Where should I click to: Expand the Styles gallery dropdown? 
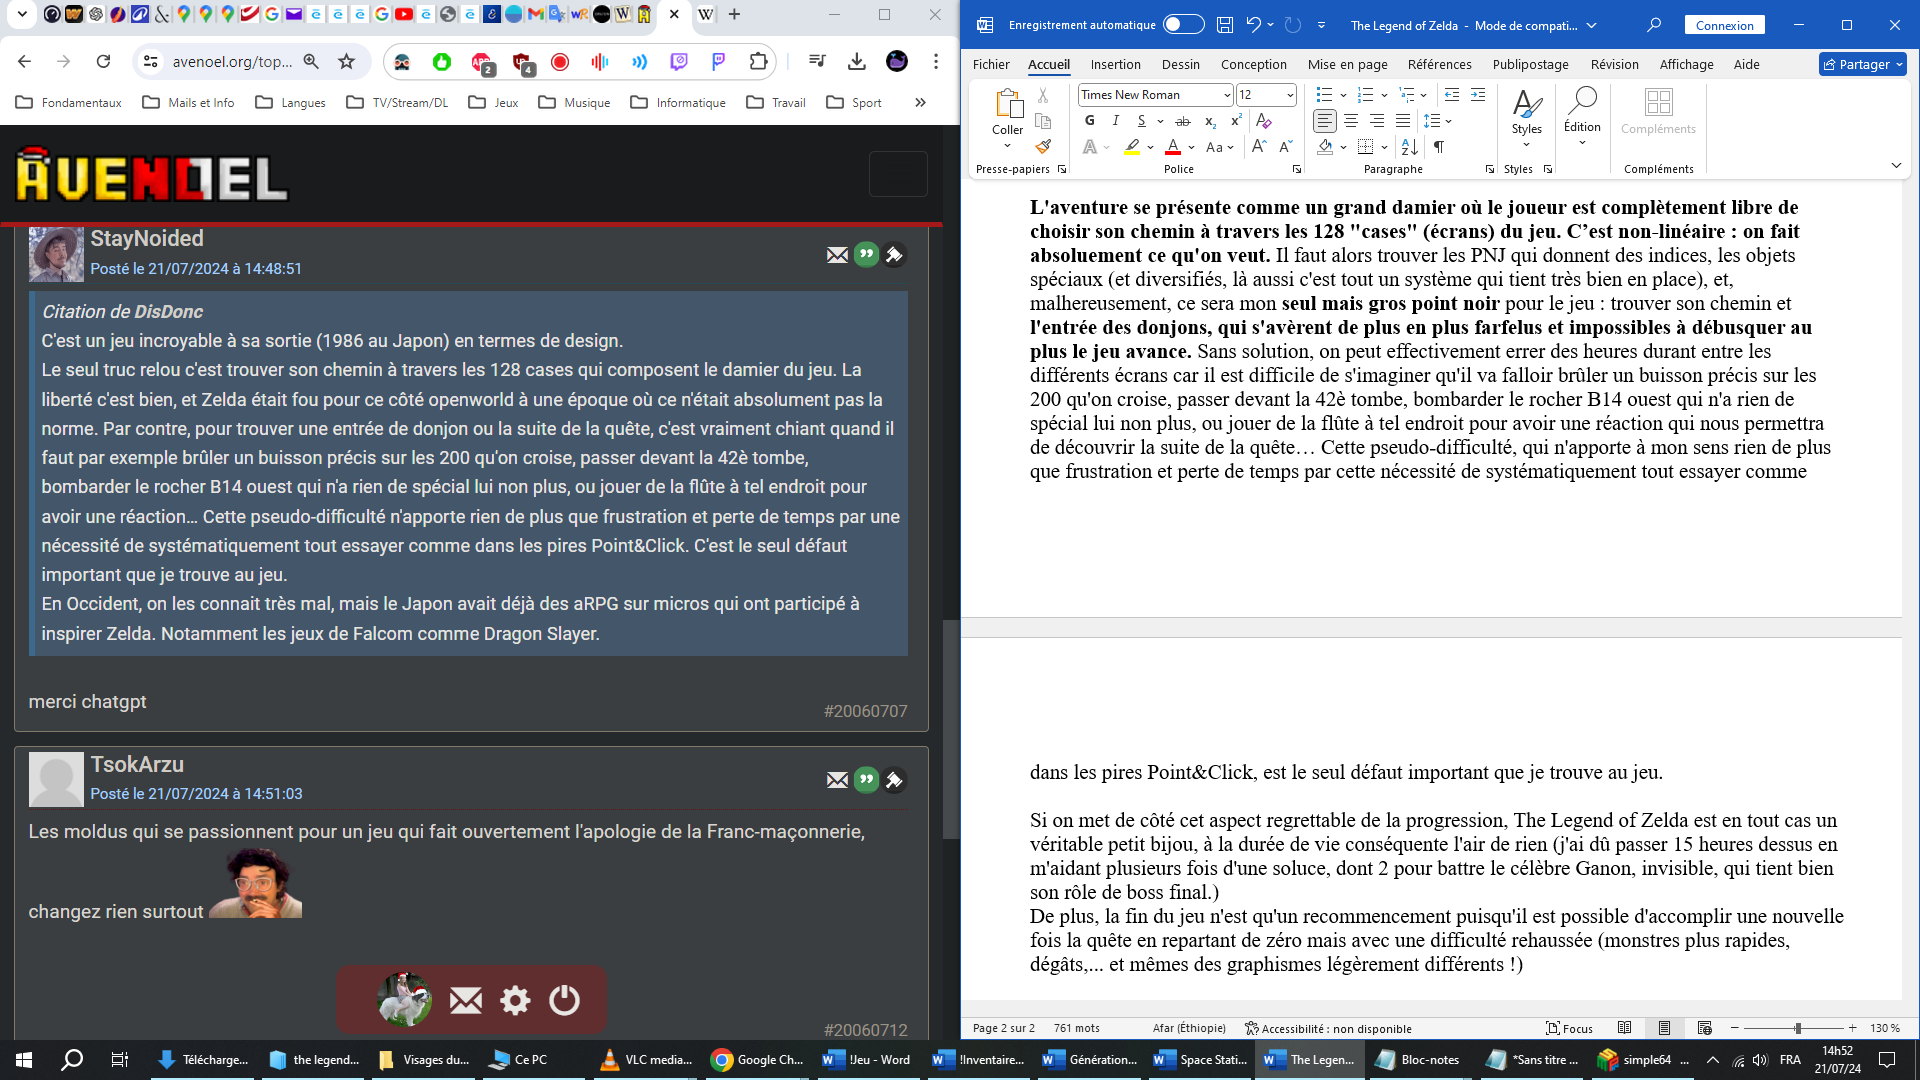1526,145
